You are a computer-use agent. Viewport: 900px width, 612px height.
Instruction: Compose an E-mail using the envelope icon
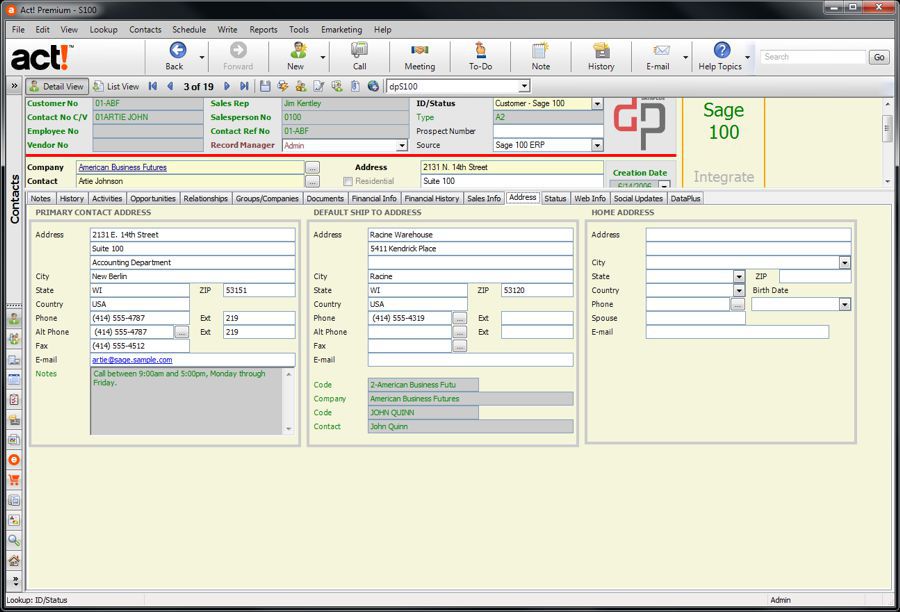pos(661,57)
